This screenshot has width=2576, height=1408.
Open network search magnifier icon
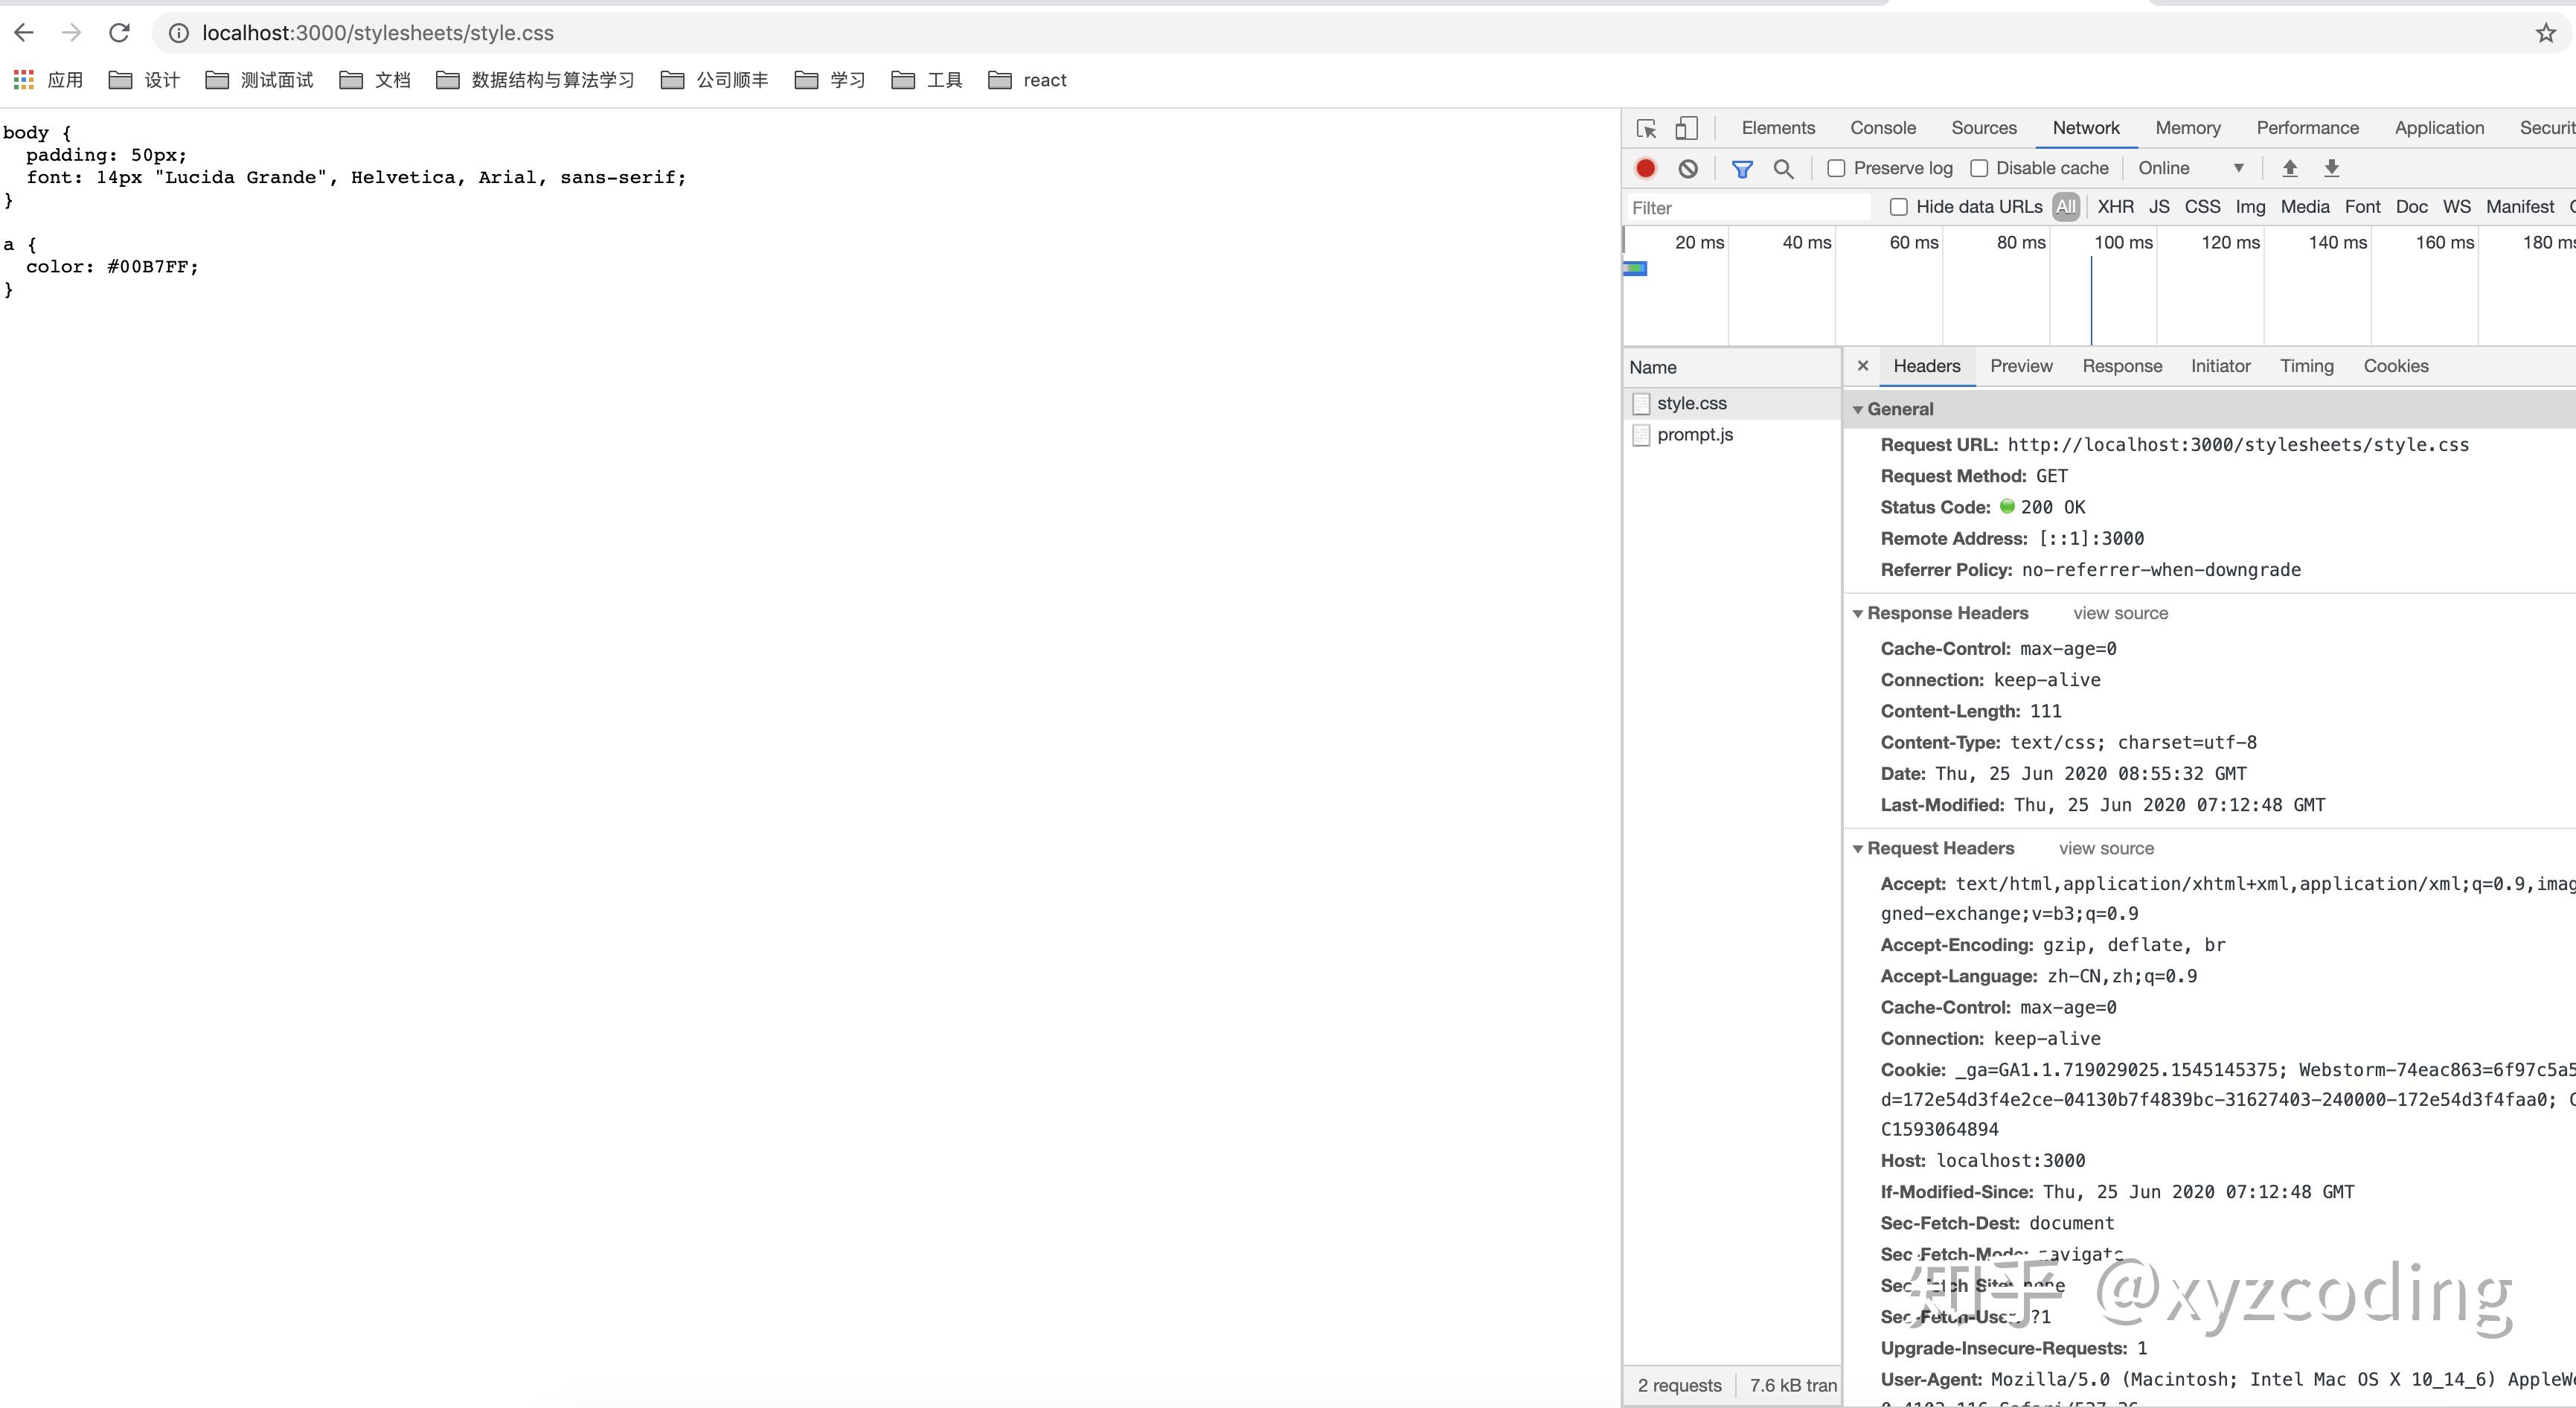tap(1783, 168)
